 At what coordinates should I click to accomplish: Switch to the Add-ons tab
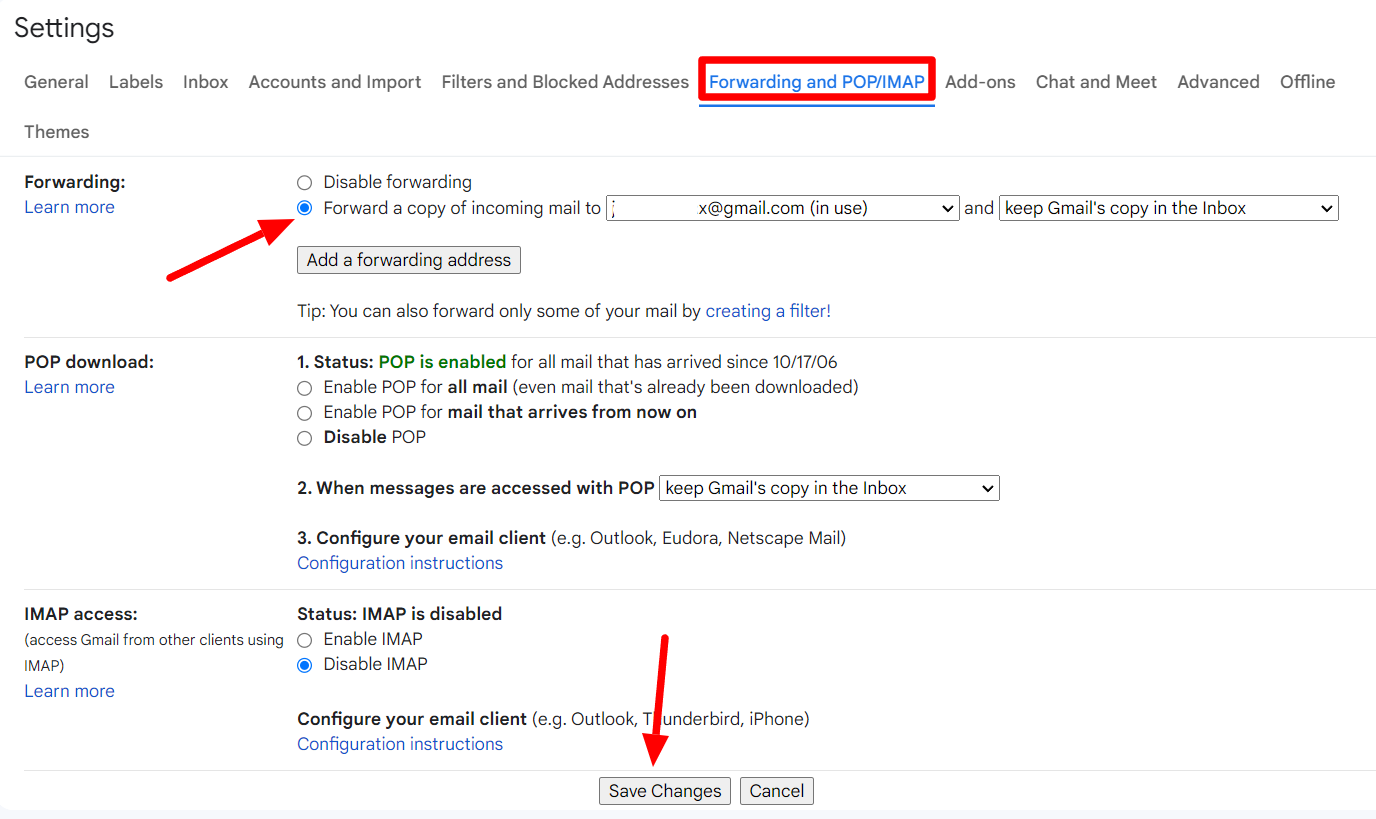tap(980, 82)
